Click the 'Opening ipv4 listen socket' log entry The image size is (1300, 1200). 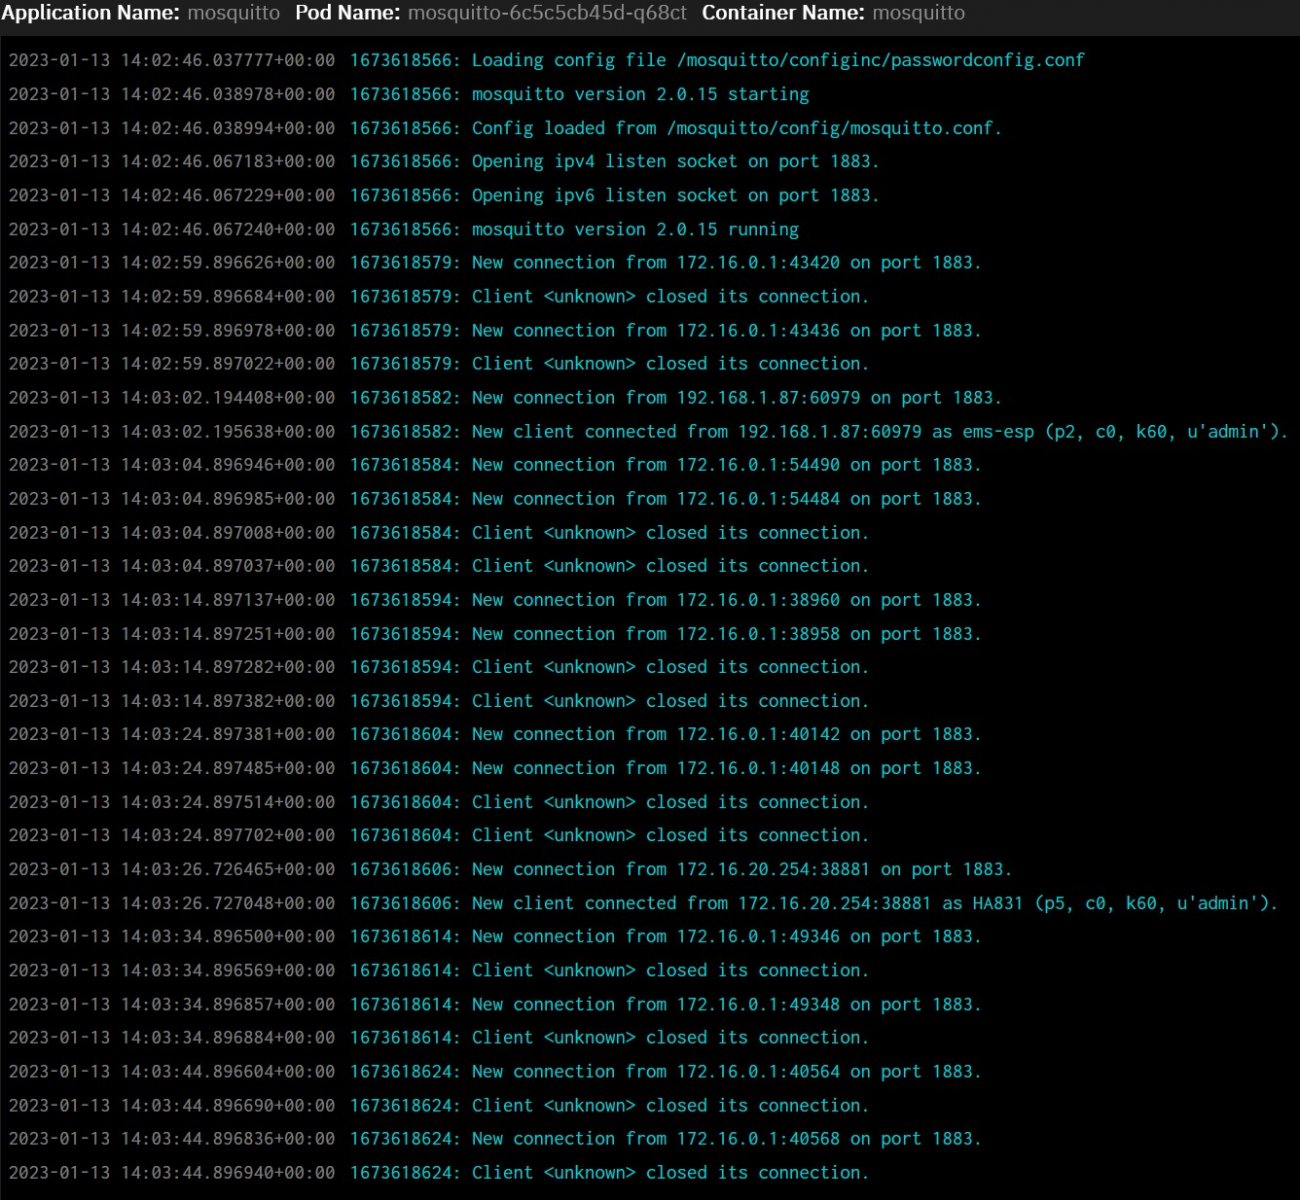444,161
